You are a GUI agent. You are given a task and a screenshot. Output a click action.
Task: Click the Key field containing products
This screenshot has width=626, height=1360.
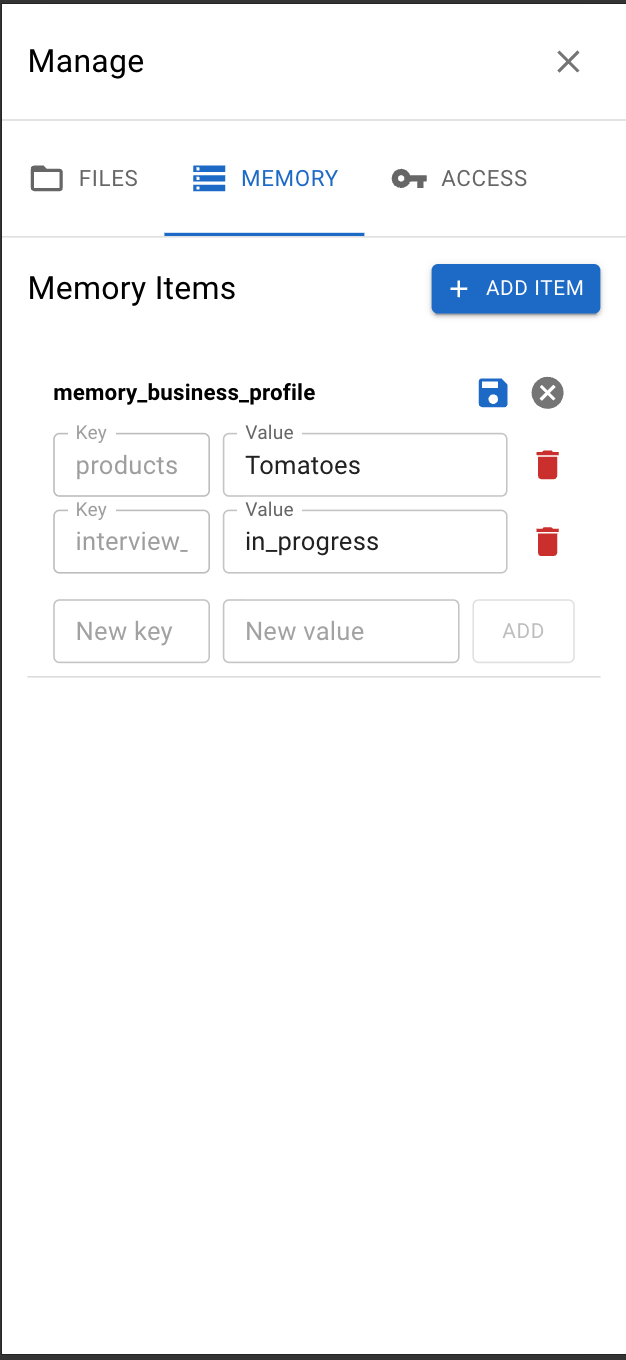click(131, 464)
